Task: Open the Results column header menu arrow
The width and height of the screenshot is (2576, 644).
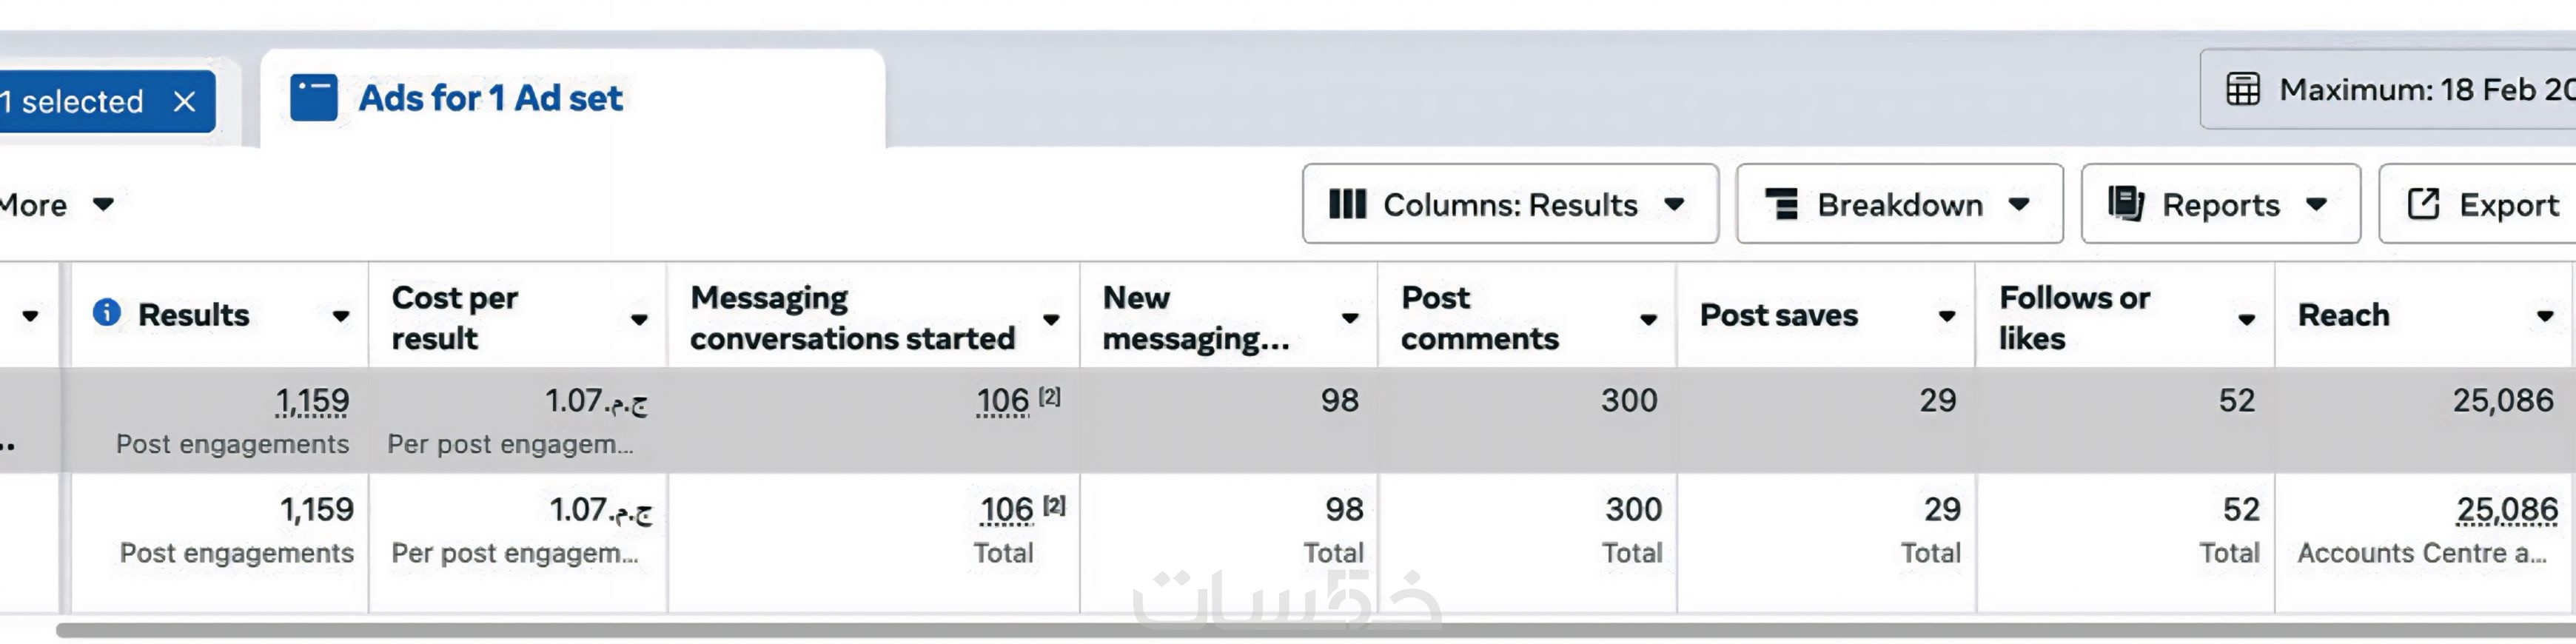Action: (x=341, y=316)
